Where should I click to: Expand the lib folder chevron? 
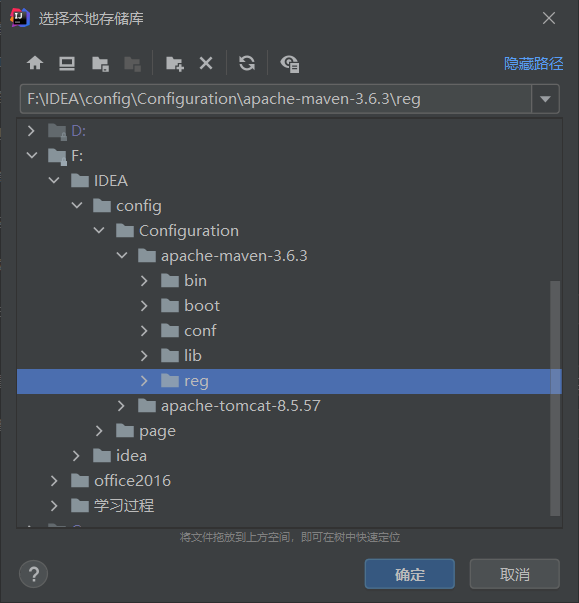(144, 356)
